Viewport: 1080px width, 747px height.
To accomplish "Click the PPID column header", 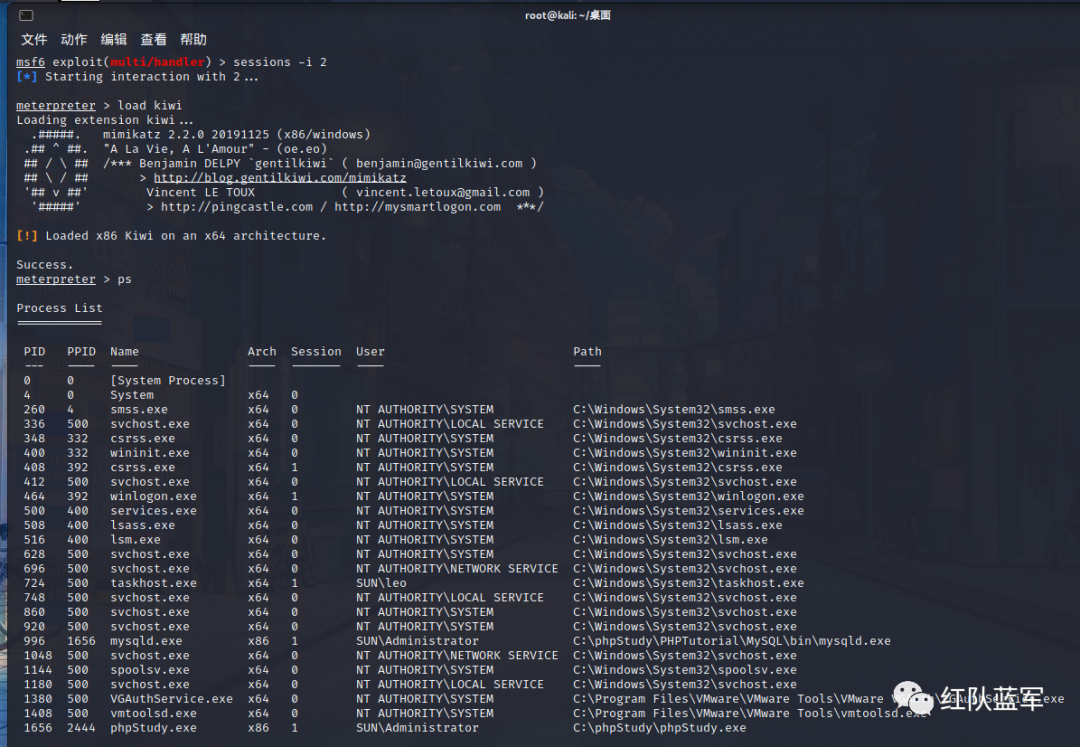I will [x=81, y=351].
